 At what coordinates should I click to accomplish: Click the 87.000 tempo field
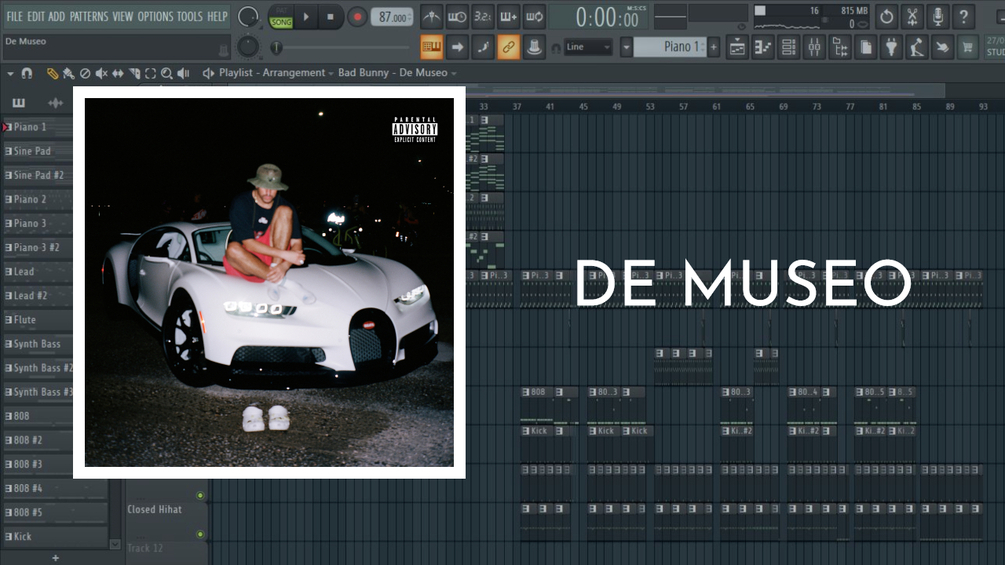pos(392,17)
